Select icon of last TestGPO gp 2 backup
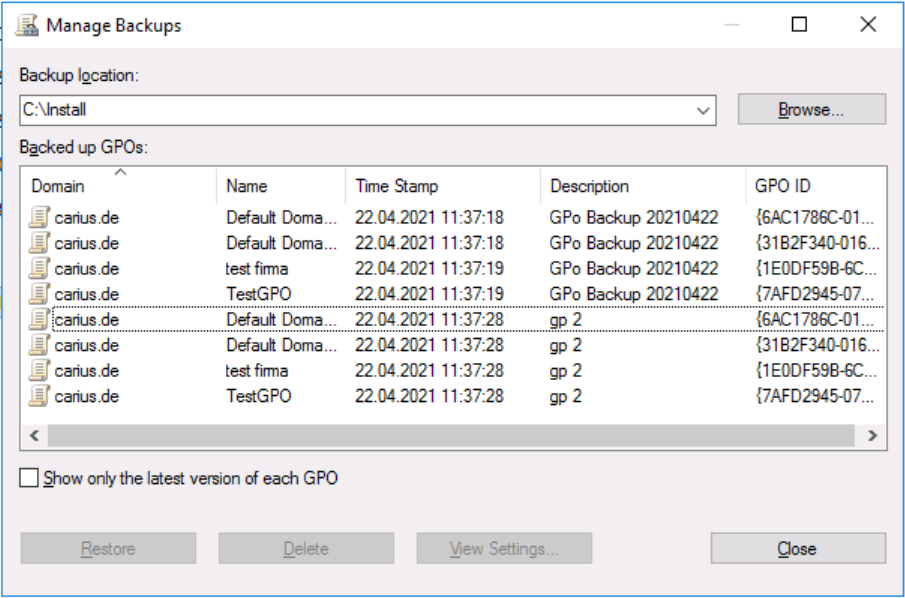The width and height of the screenshot is (905, 598). click(39, 395)
